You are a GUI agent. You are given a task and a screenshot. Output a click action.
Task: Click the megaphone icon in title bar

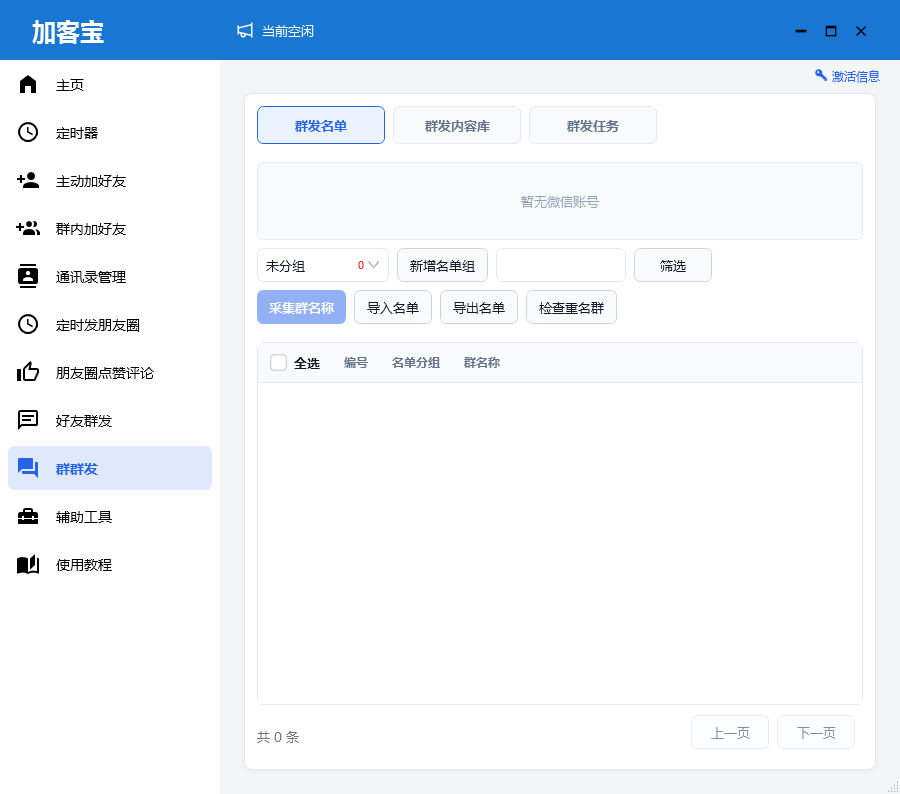pos(245,31)
